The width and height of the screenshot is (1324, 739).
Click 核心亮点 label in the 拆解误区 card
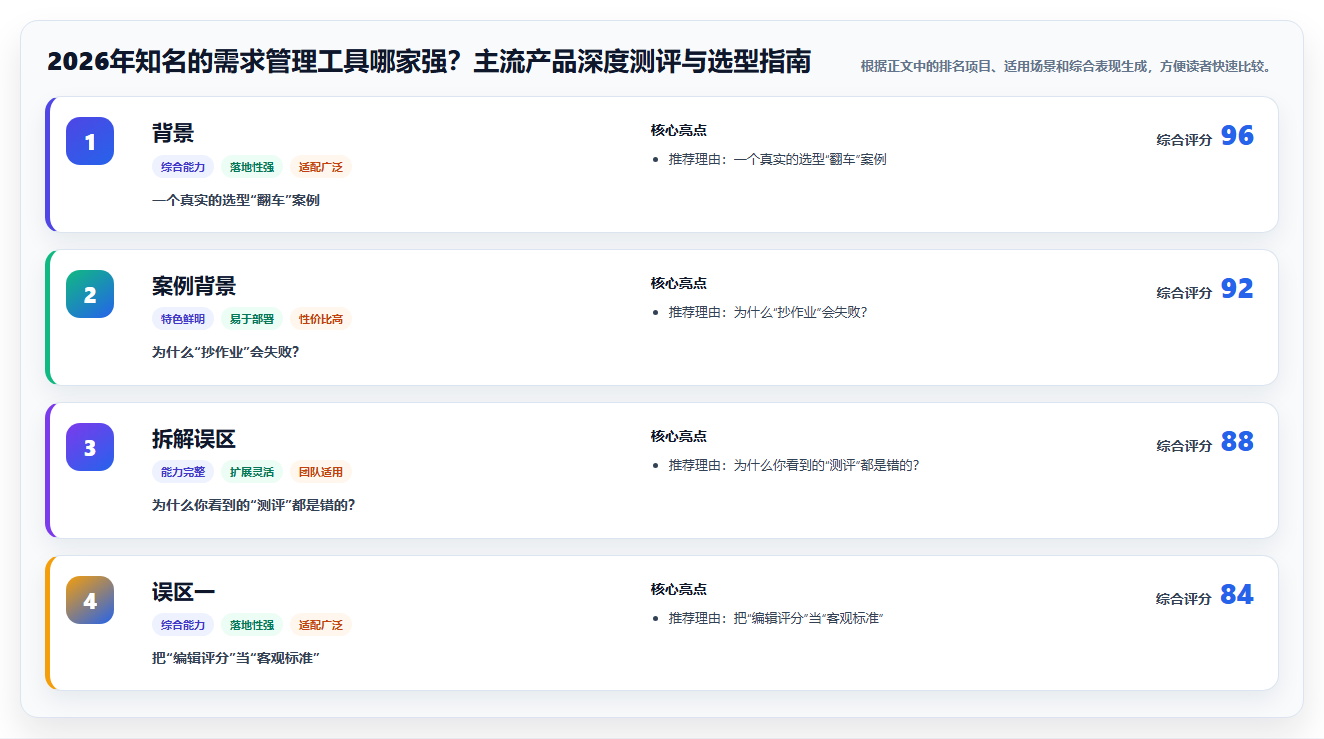(679, 436)
